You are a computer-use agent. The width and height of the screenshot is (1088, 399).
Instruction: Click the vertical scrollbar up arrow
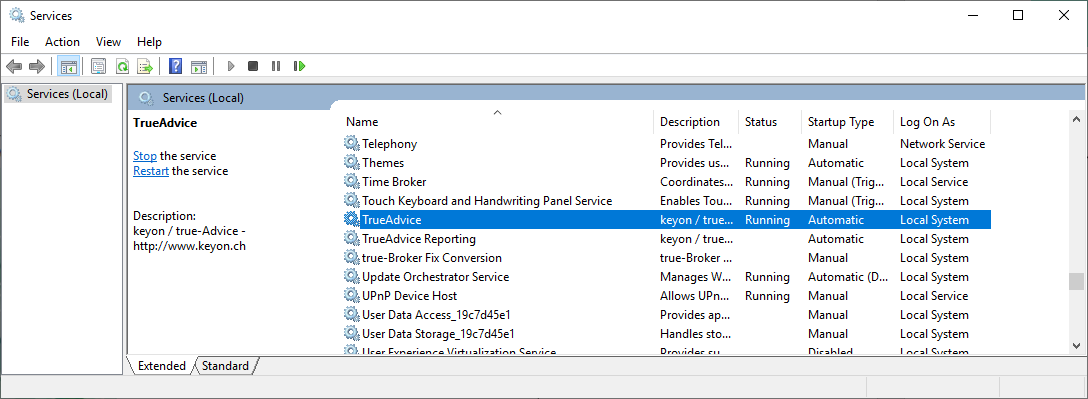1076,120
